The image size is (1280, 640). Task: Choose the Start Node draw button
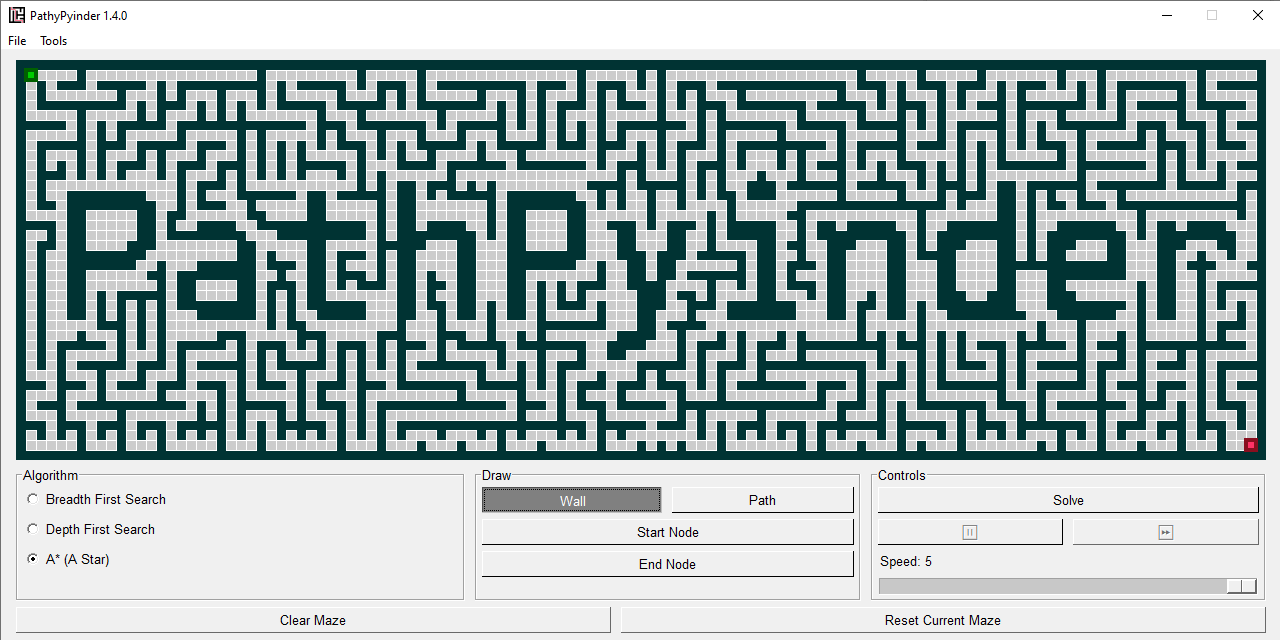[x=668, y=532]
